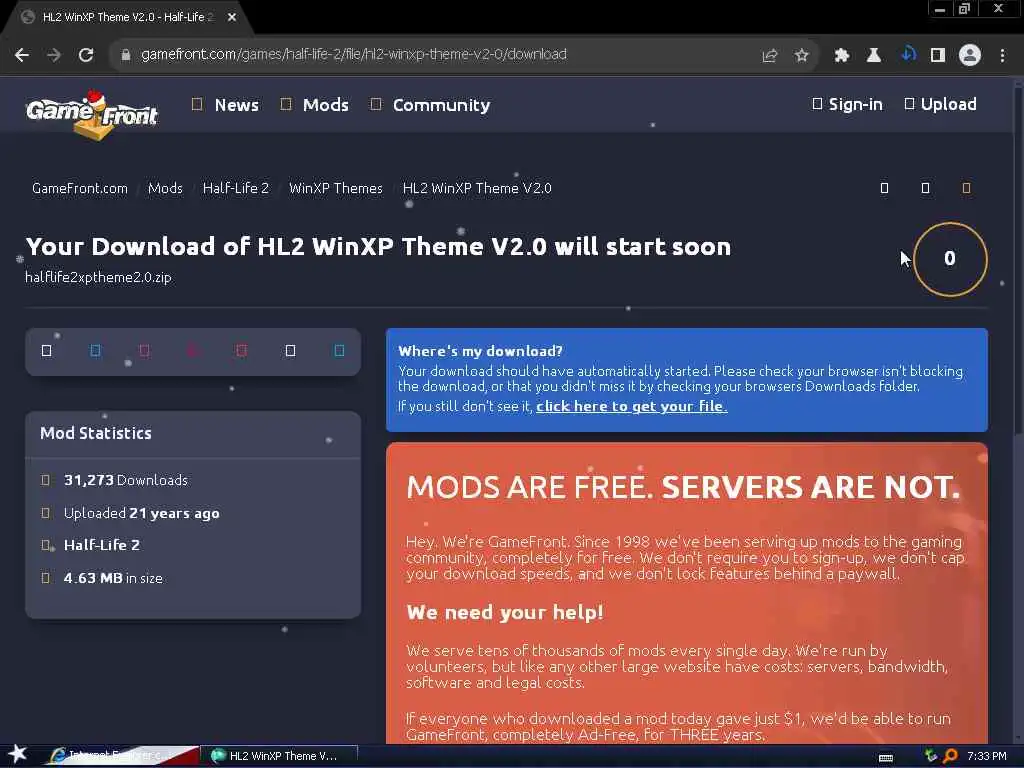This screenshot has width=1024, height=768.
Task: Go to the WinXP Themes breadcrumb
Action: point(336,188)
